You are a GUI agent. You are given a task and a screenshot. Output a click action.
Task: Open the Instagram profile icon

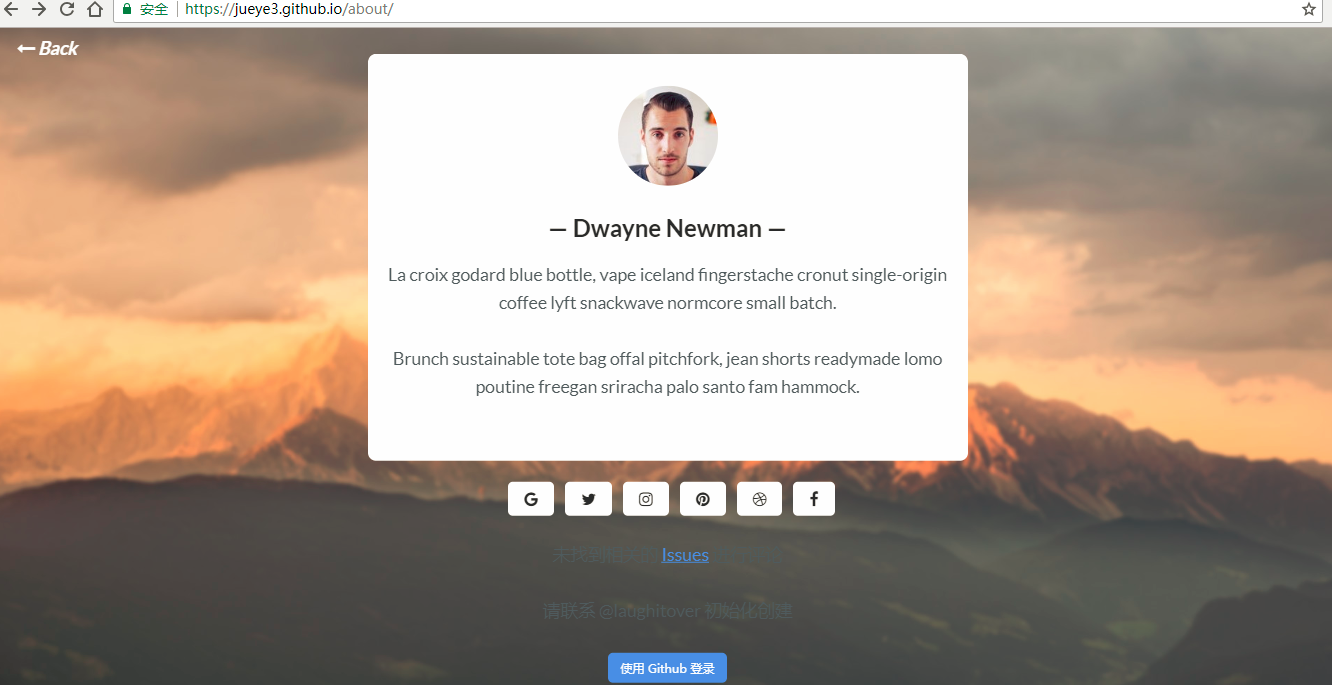(x=646, y=499)
